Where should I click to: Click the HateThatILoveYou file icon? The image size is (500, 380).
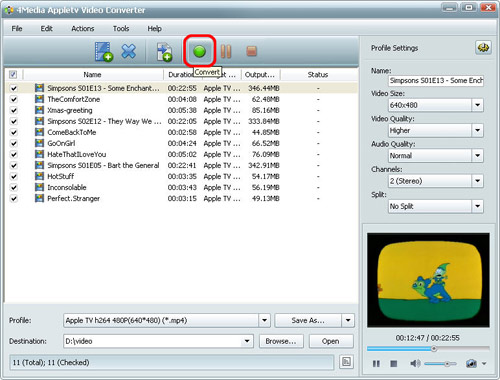tap(39, 154)
